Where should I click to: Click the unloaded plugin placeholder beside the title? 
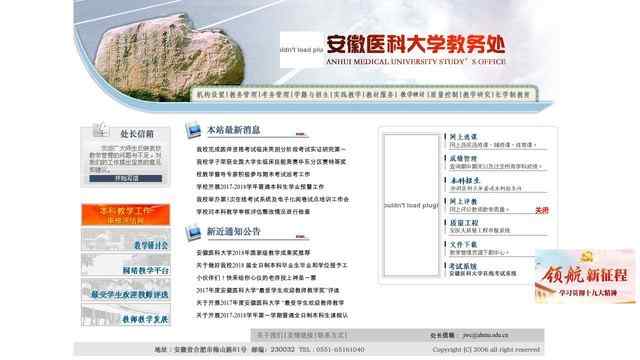pos(302,50)
